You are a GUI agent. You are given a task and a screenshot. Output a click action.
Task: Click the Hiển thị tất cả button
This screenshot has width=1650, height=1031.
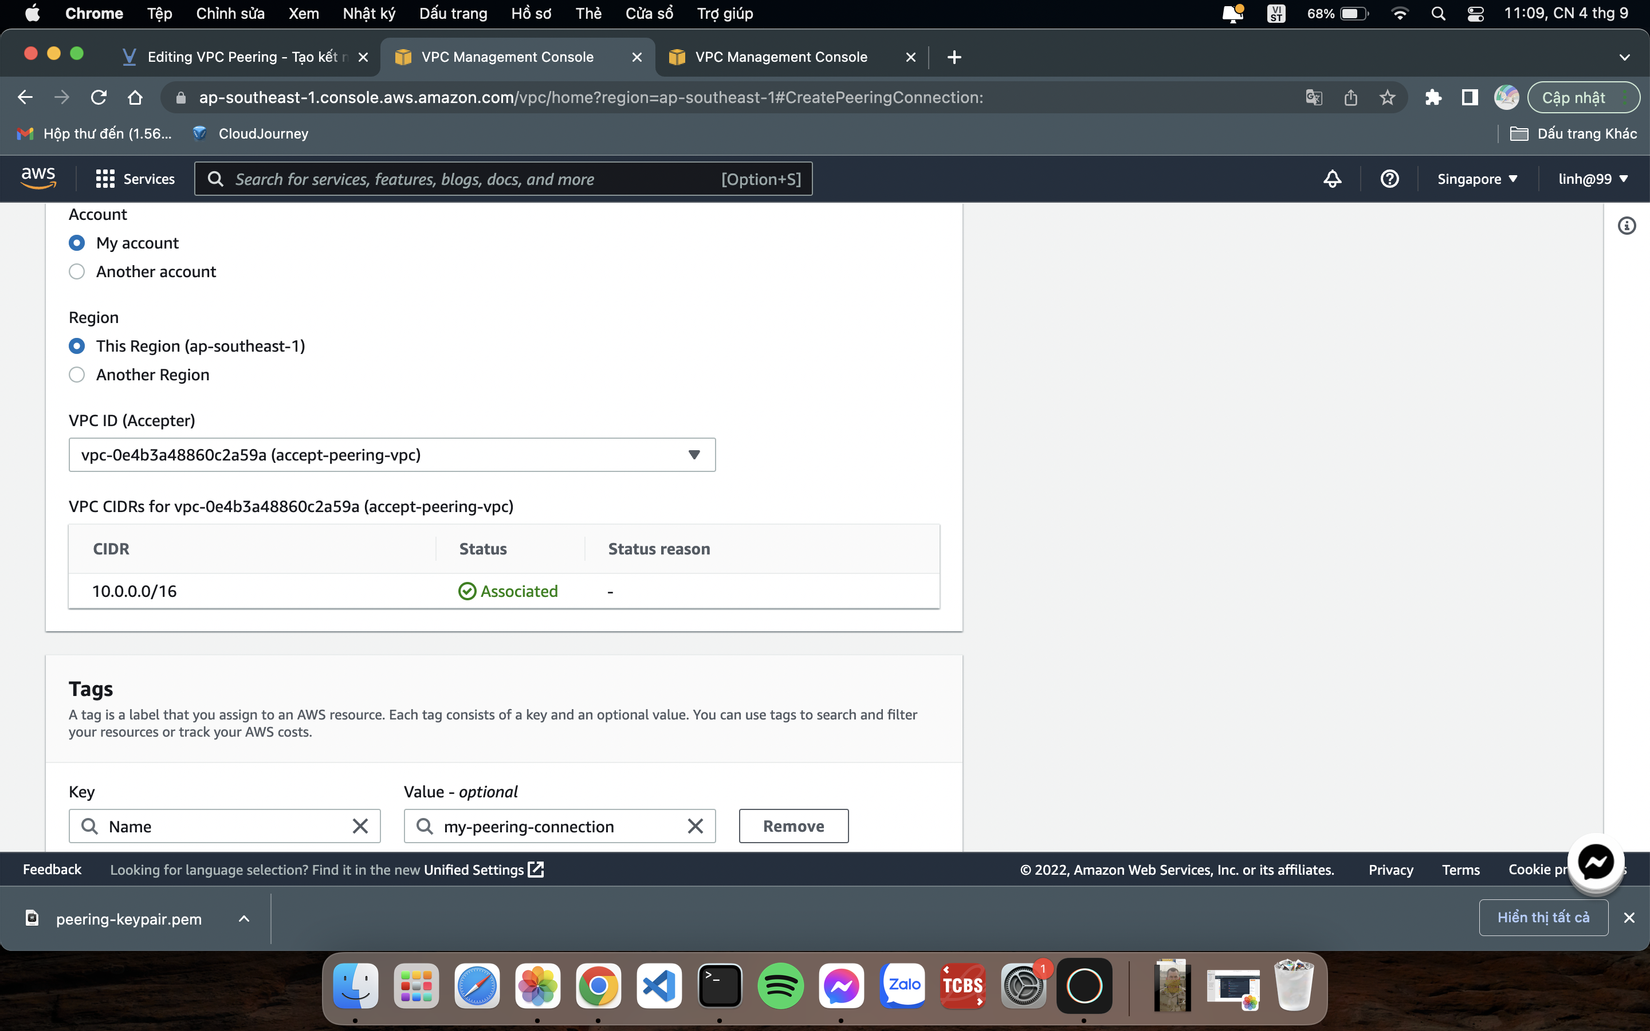(x=1543, y=918)
